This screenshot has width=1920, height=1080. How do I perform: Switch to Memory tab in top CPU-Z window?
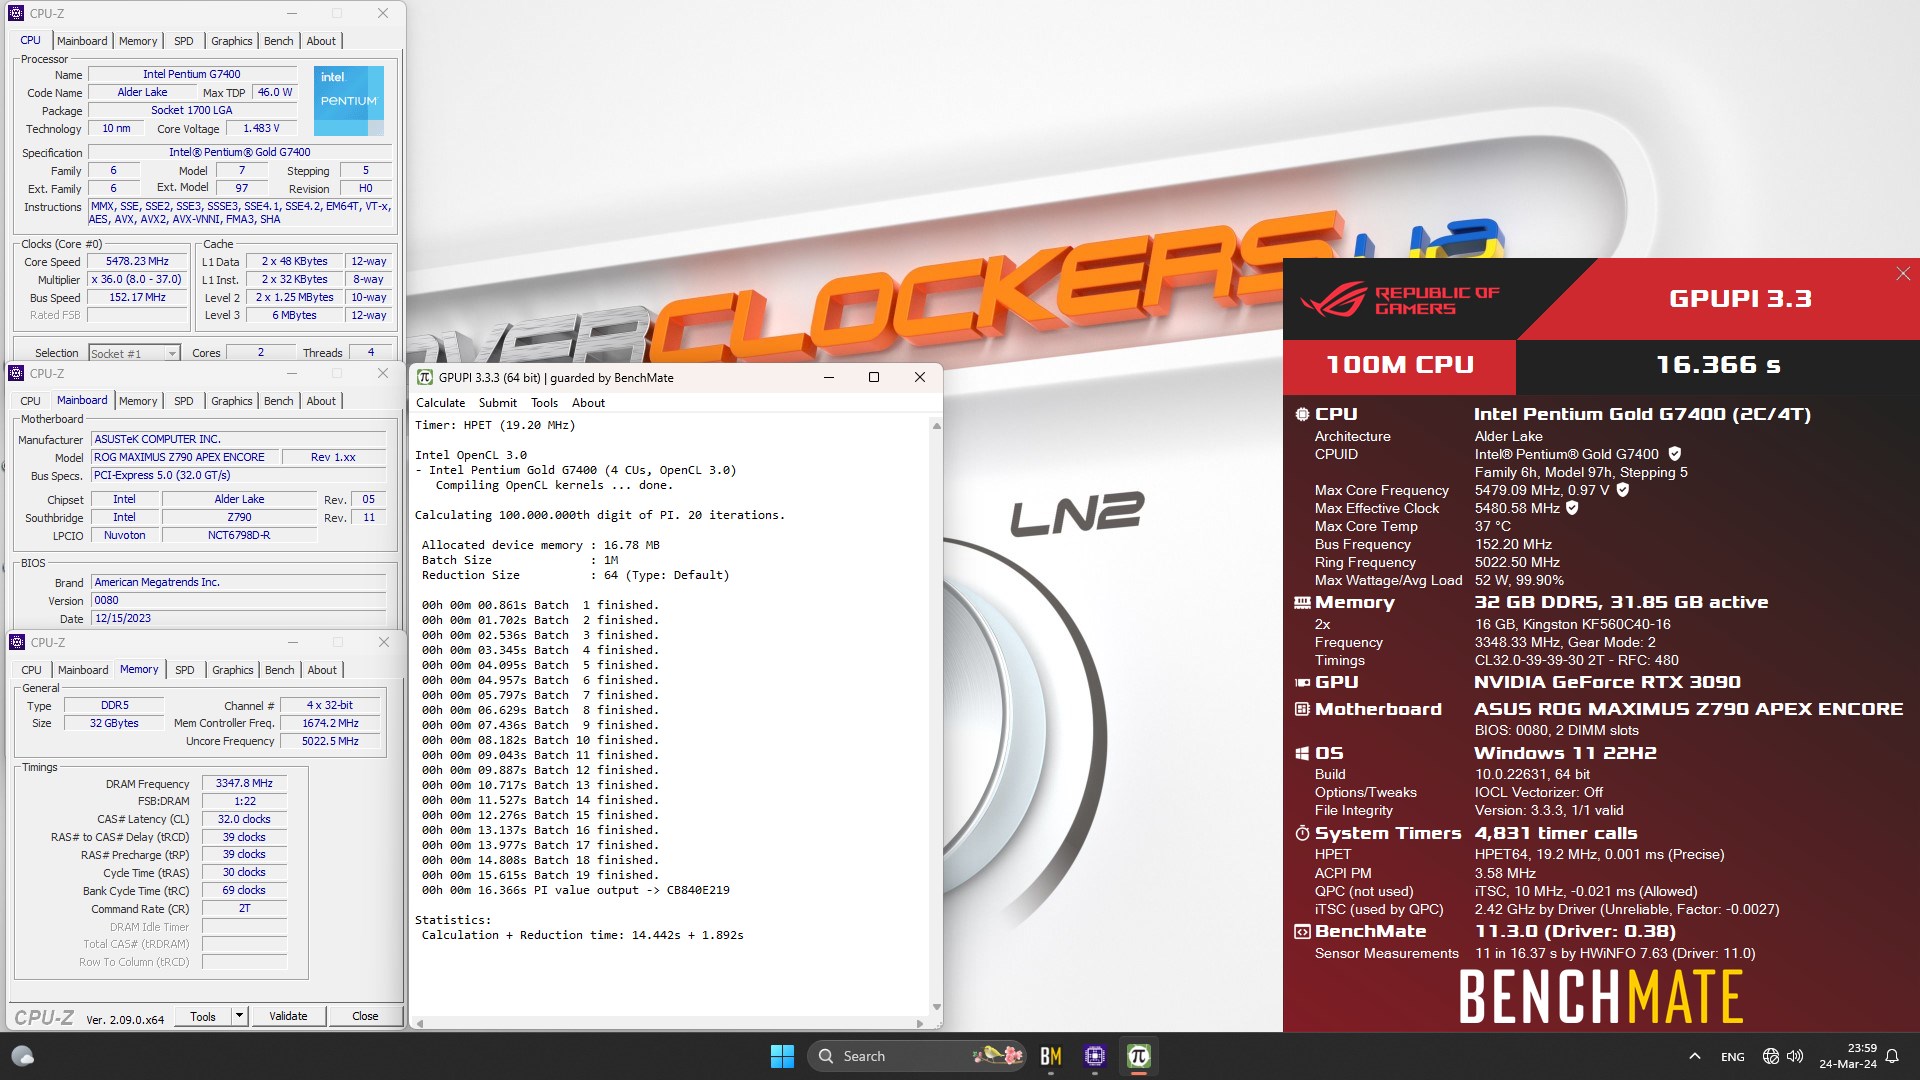pos(138,41)
